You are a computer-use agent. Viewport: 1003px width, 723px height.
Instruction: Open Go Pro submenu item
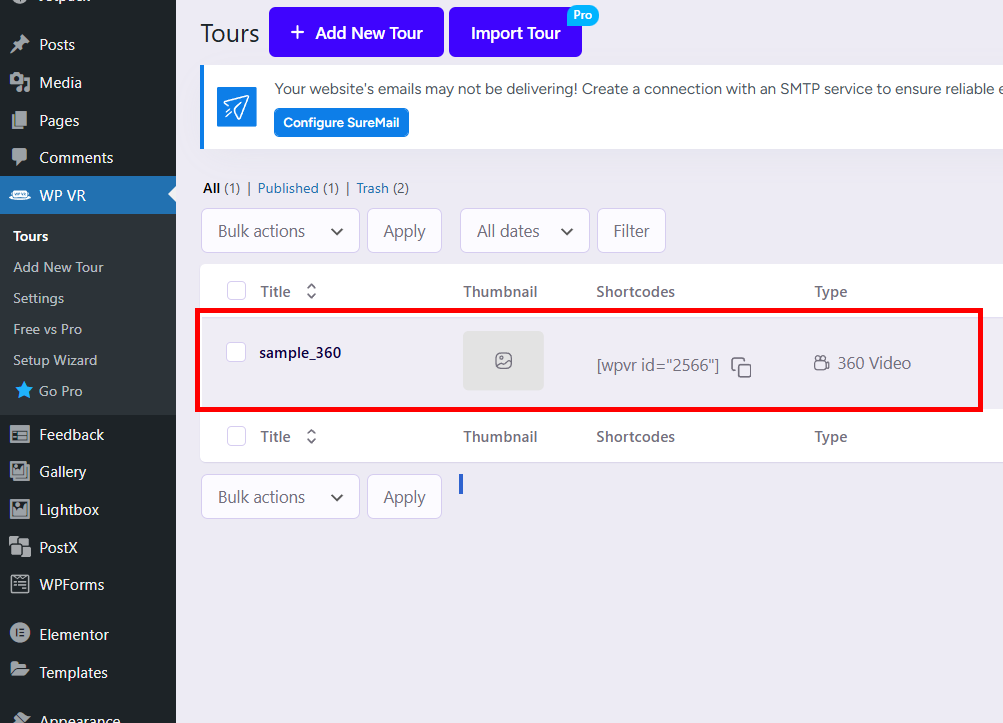click(x=60, y=391)
